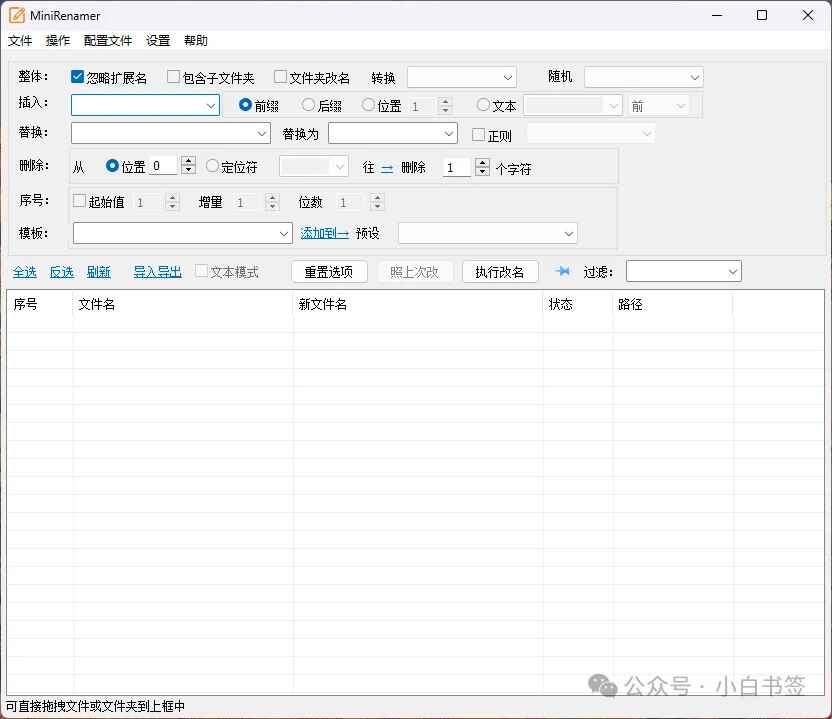Viewport: 832px width, 719px height.
Task: Click the 全选 link
Action: 24,272
